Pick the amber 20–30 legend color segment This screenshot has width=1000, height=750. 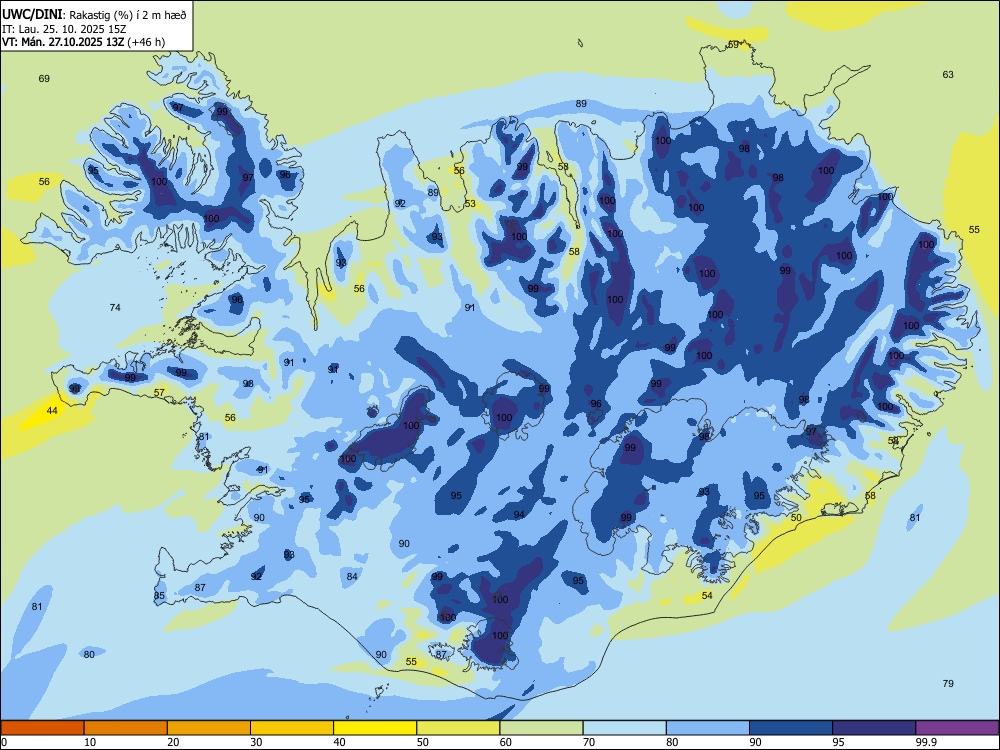tap(209, 728)
